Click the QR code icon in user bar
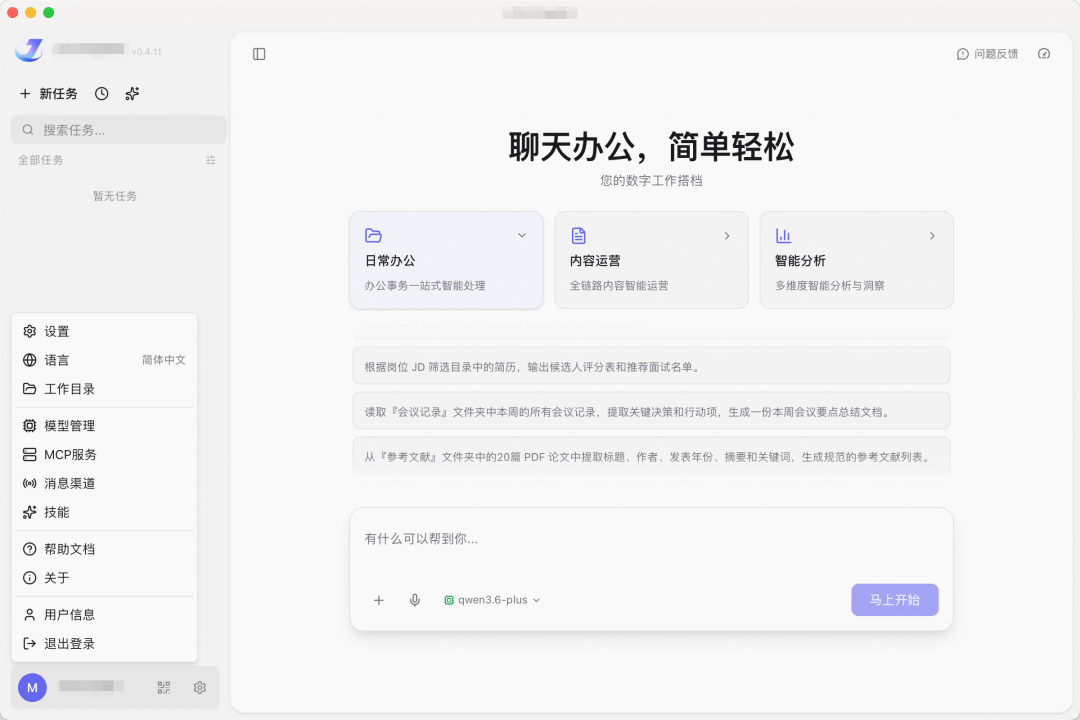The width and height of the screenshot is (1080, 720). (164, 688)
